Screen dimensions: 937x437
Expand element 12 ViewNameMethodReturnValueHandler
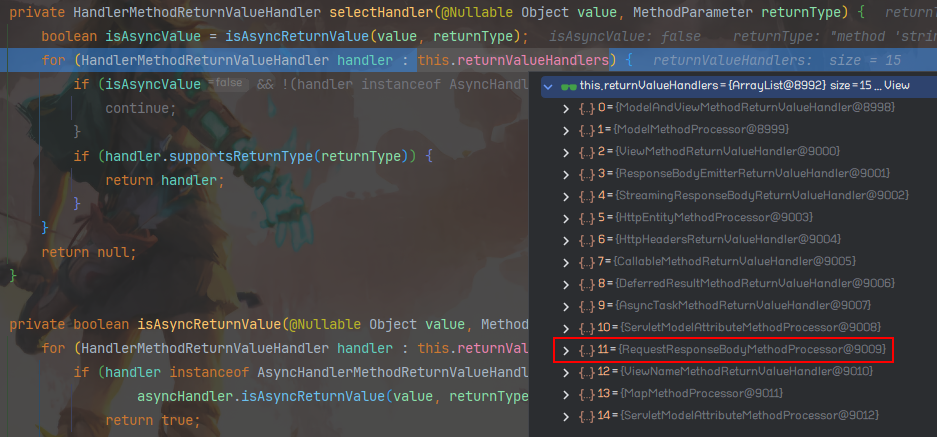[566, 372]
